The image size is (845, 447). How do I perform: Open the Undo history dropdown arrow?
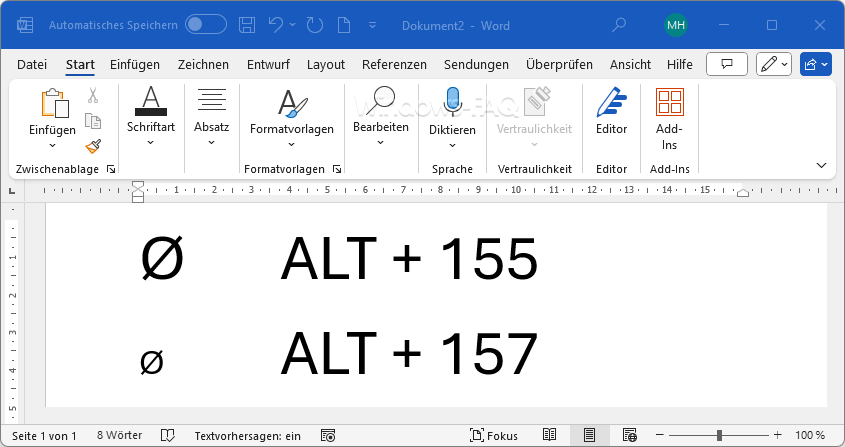(x=293, y=25)
